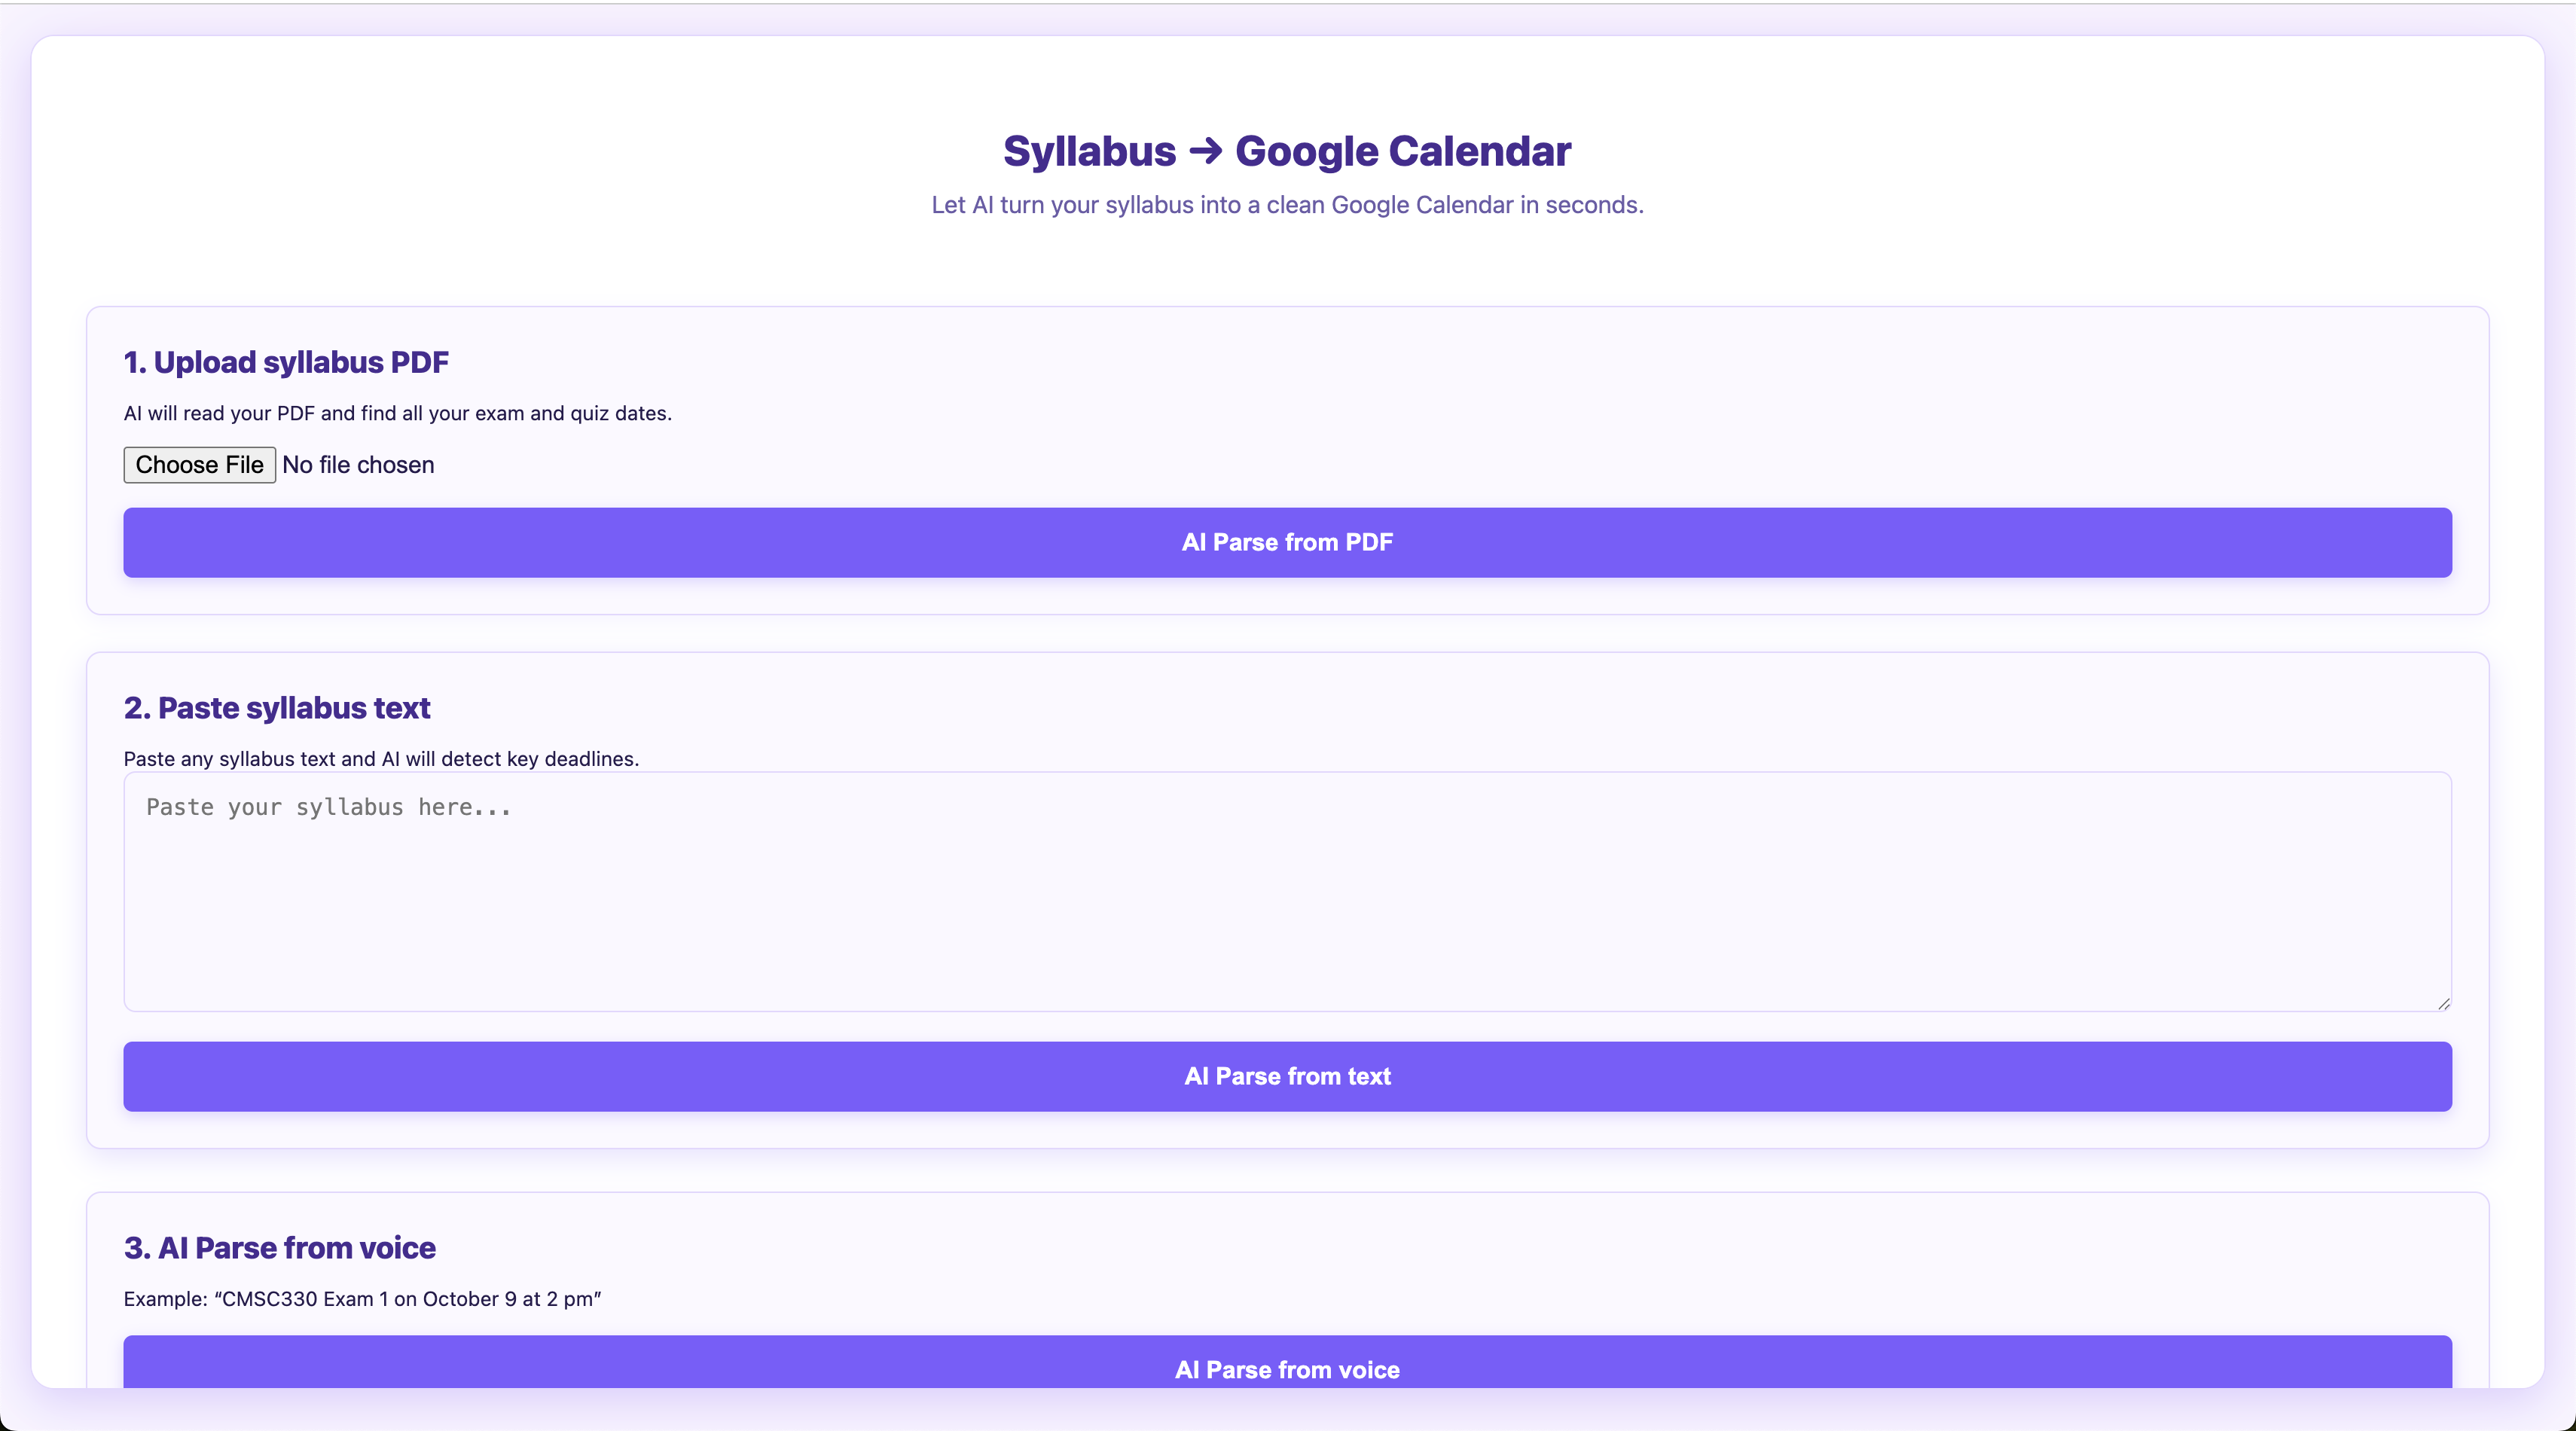Click the arrow icon in the page title
The width and height of the screenshot is (2576, 1431).
(x=1205, y=151)
